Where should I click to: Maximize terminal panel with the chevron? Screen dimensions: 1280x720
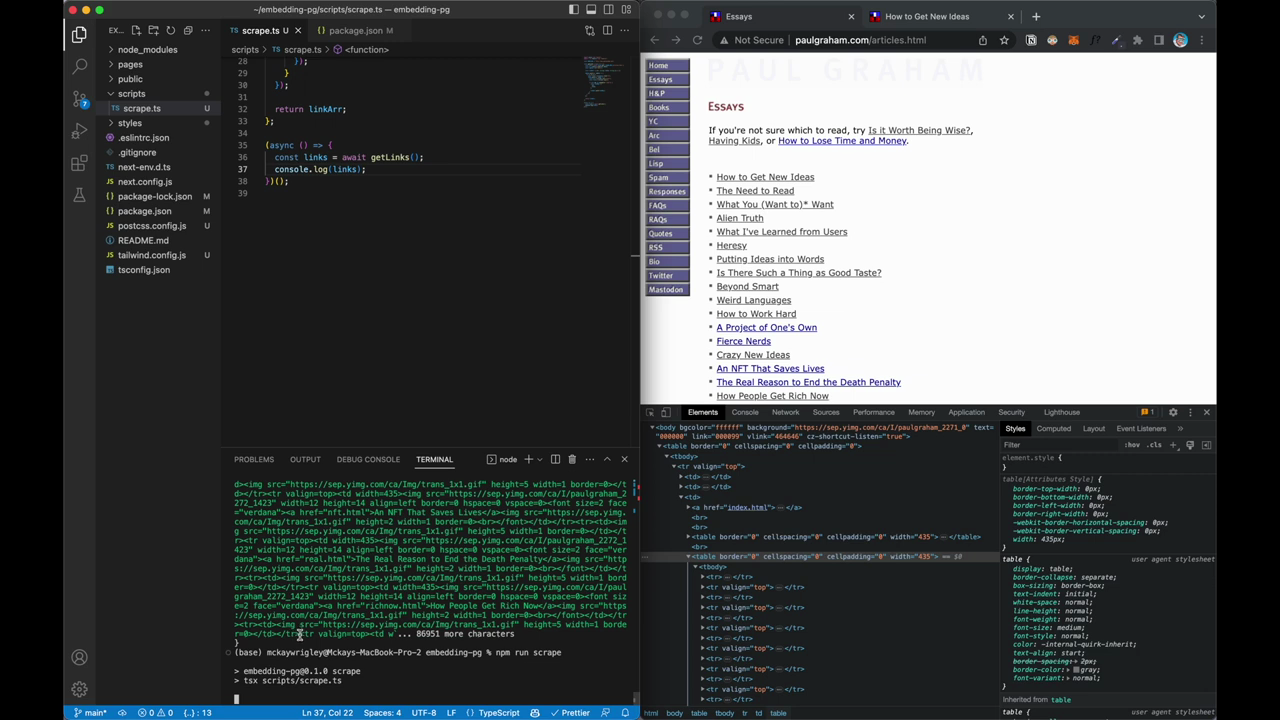[606, 459]
